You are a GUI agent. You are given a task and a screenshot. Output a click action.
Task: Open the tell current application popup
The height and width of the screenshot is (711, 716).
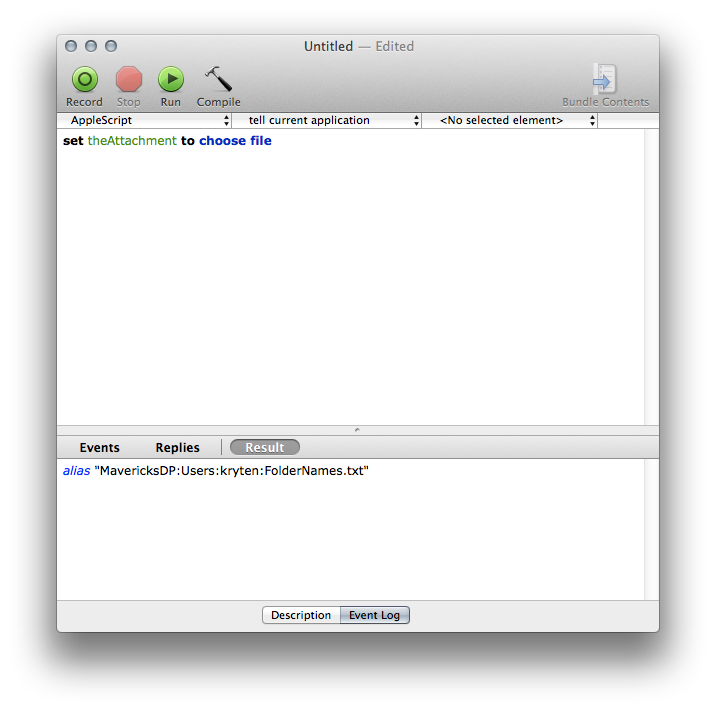(x=327, y=121)
